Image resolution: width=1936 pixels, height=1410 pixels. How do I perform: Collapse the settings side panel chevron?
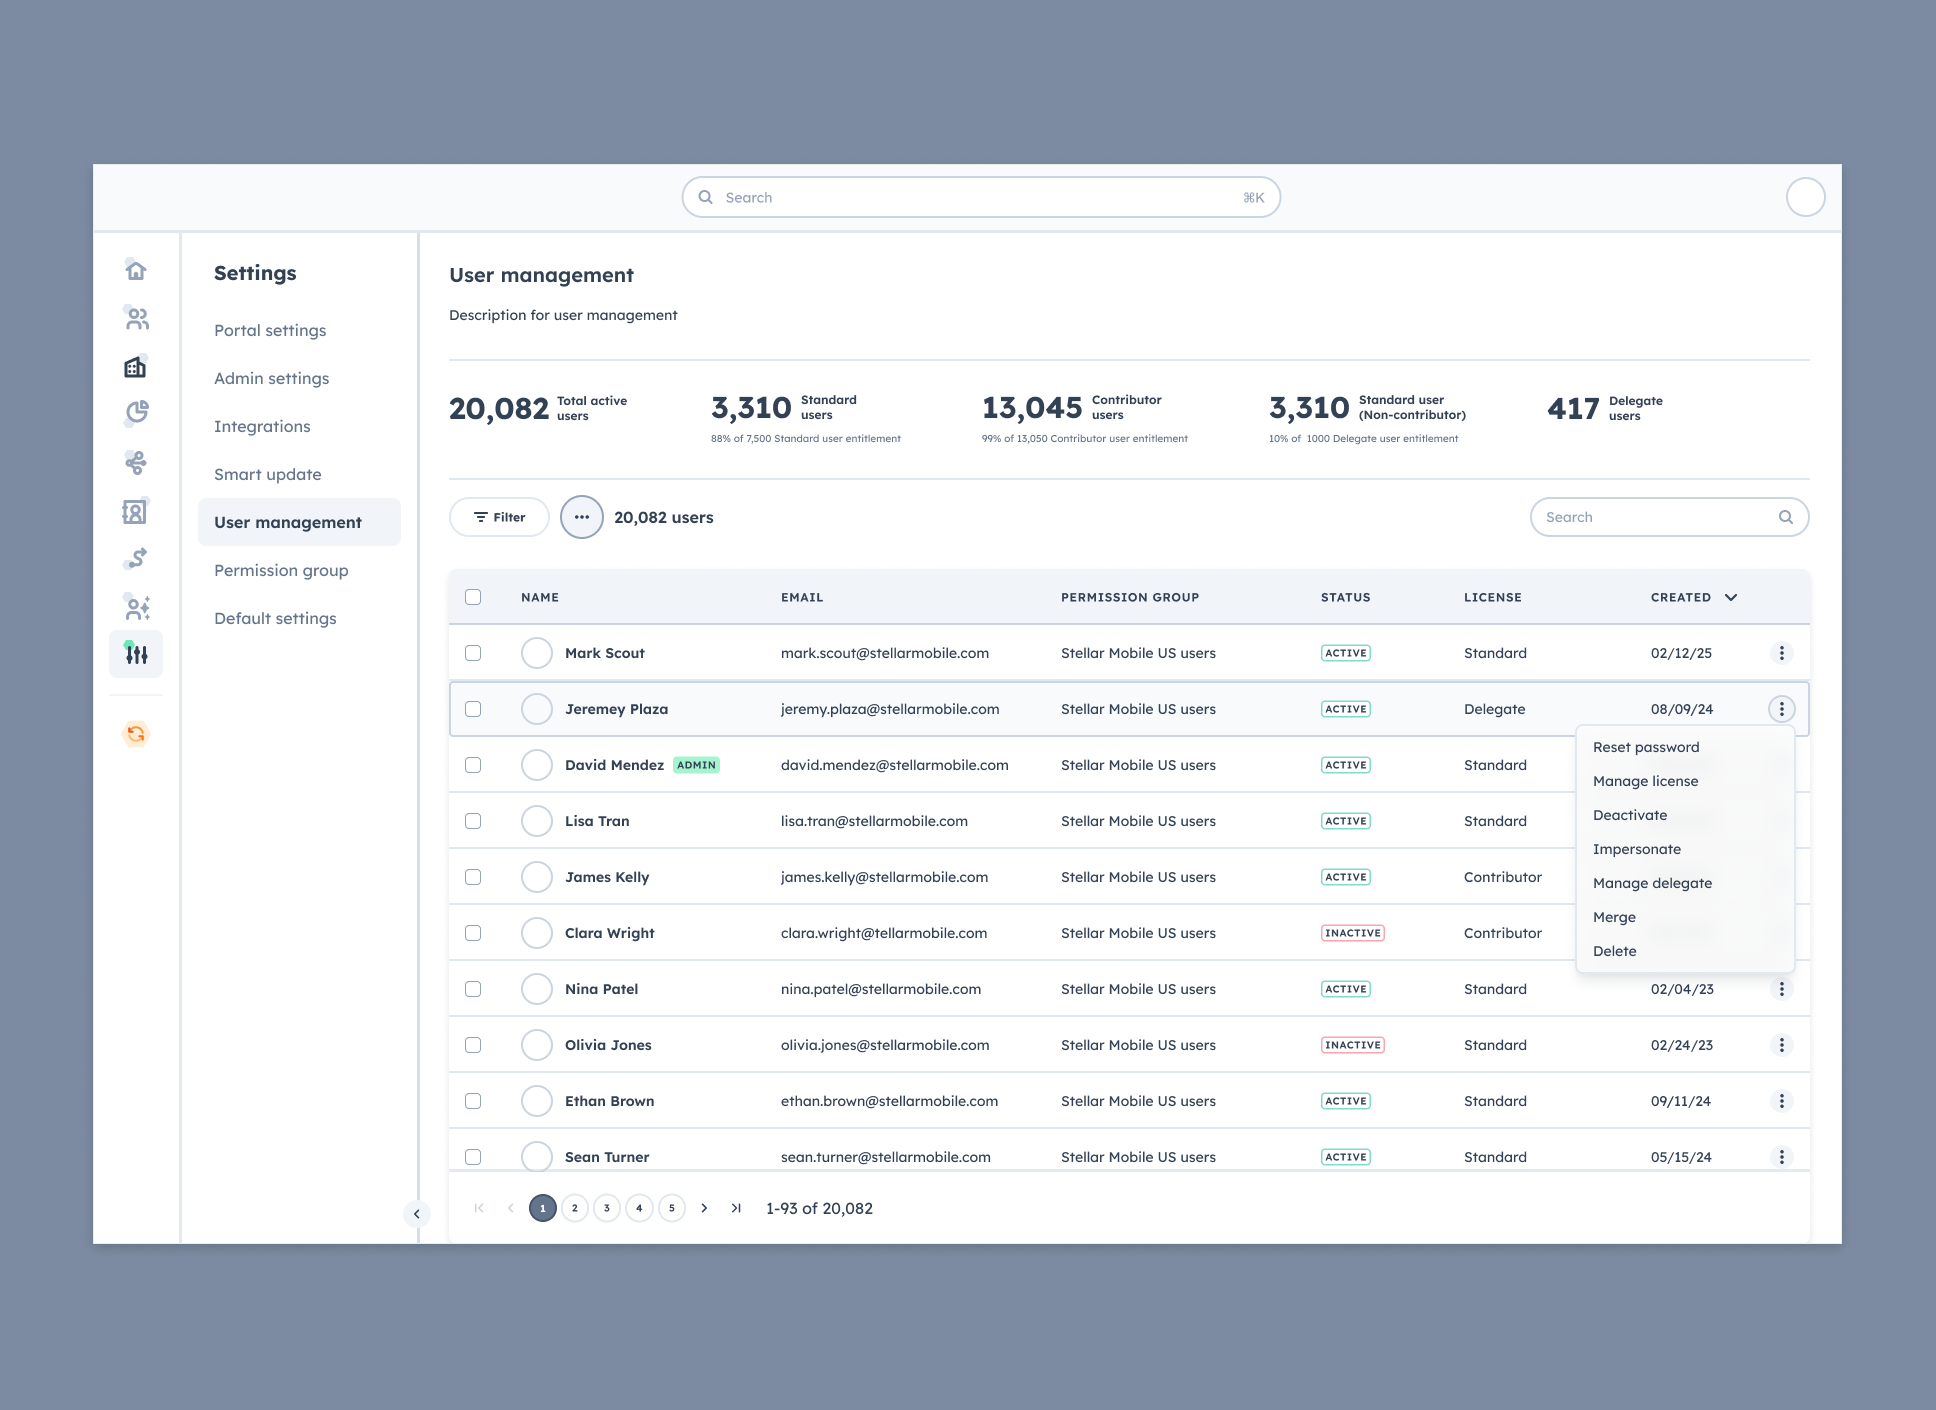point(417,1213)
